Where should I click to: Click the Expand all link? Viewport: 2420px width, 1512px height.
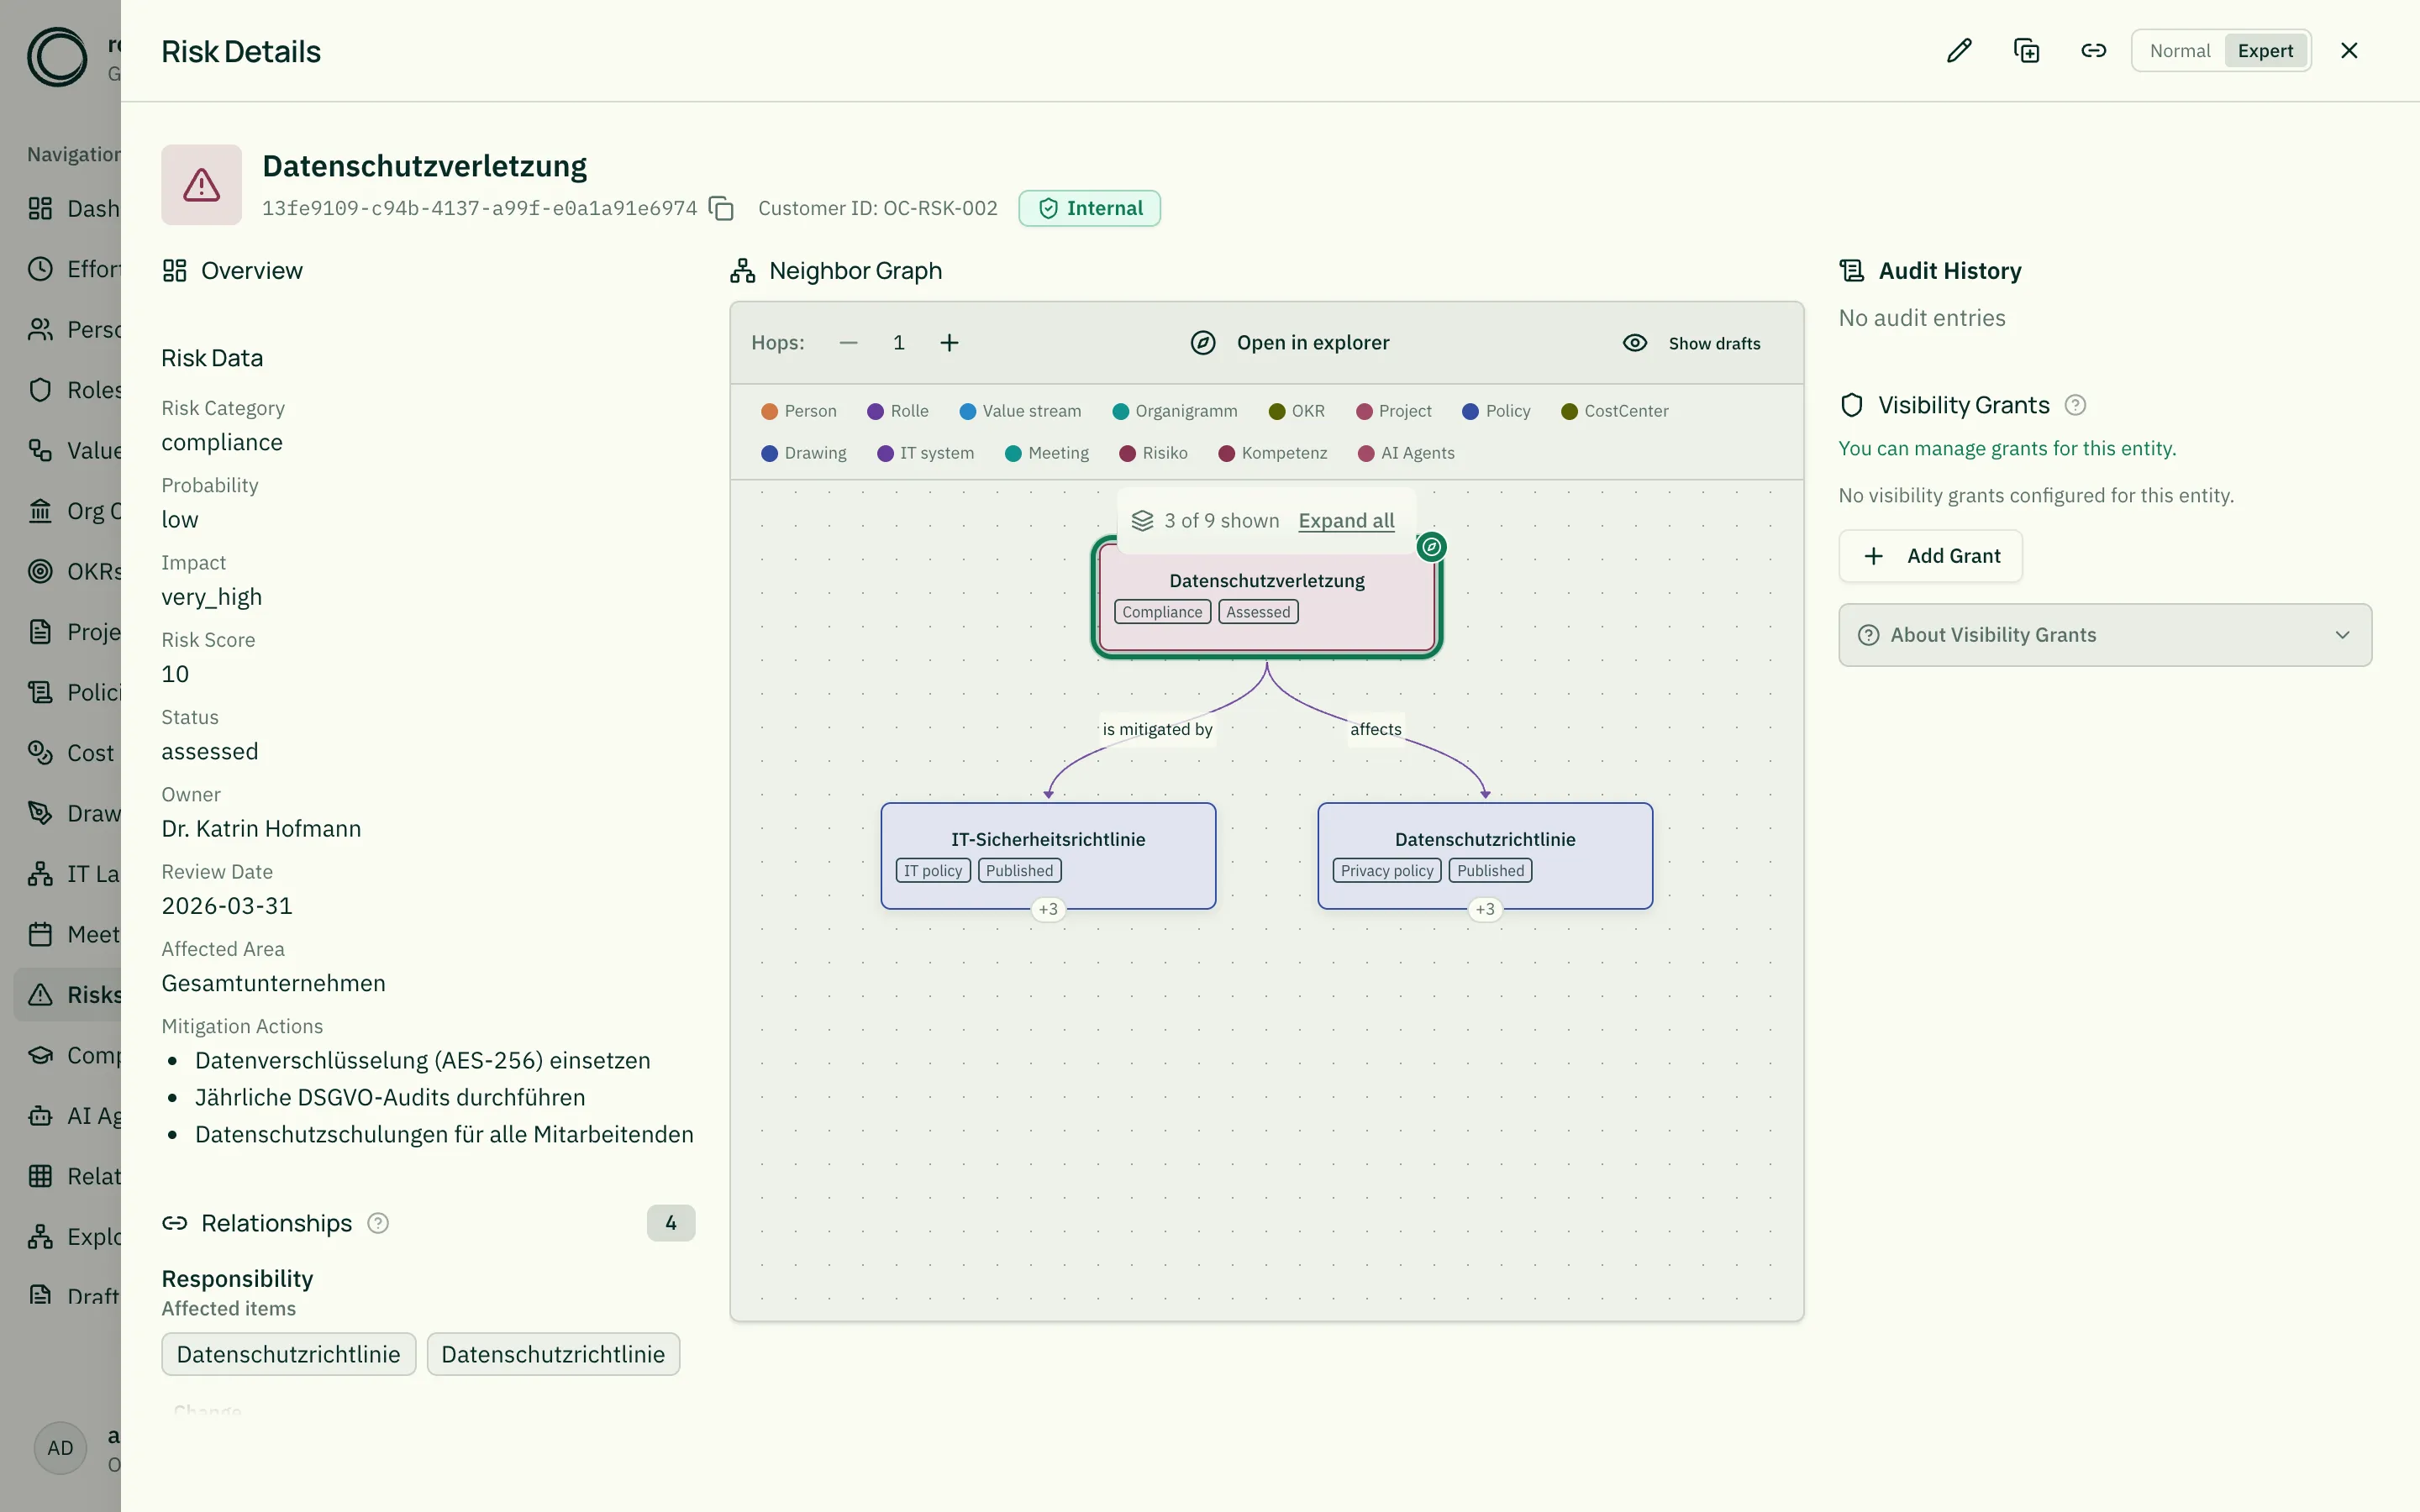(1346, 521)
